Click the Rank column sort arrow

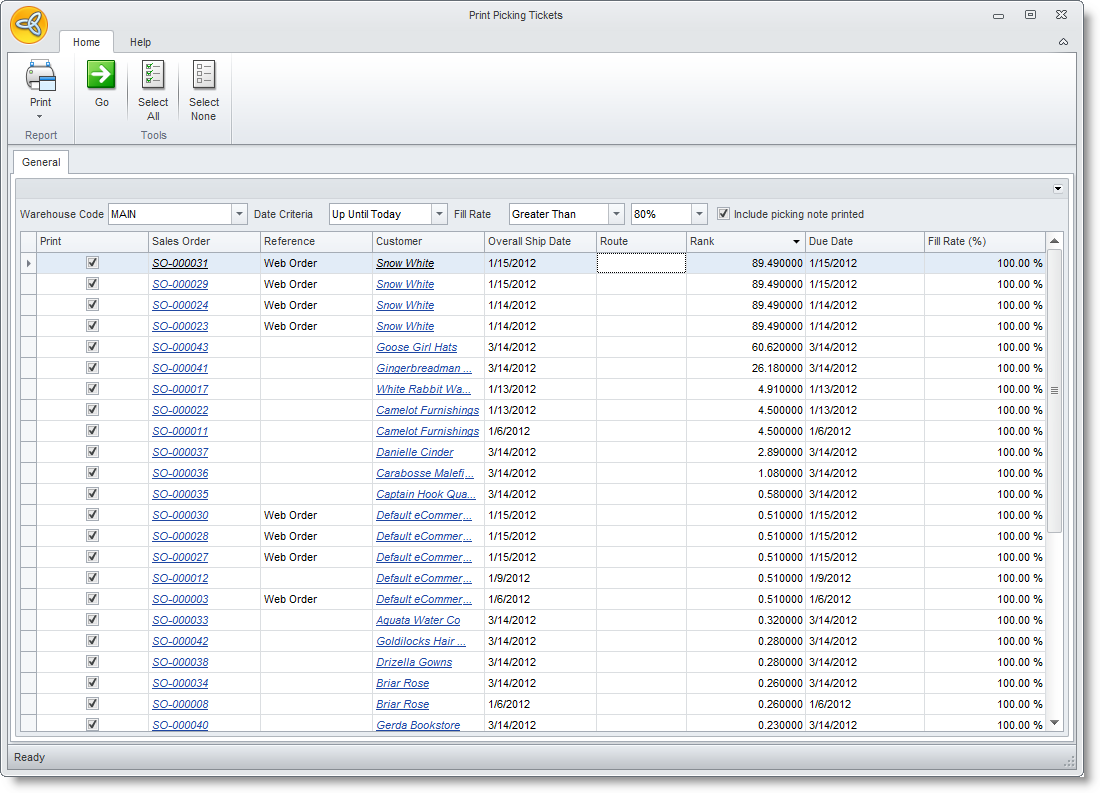[797, 242]
